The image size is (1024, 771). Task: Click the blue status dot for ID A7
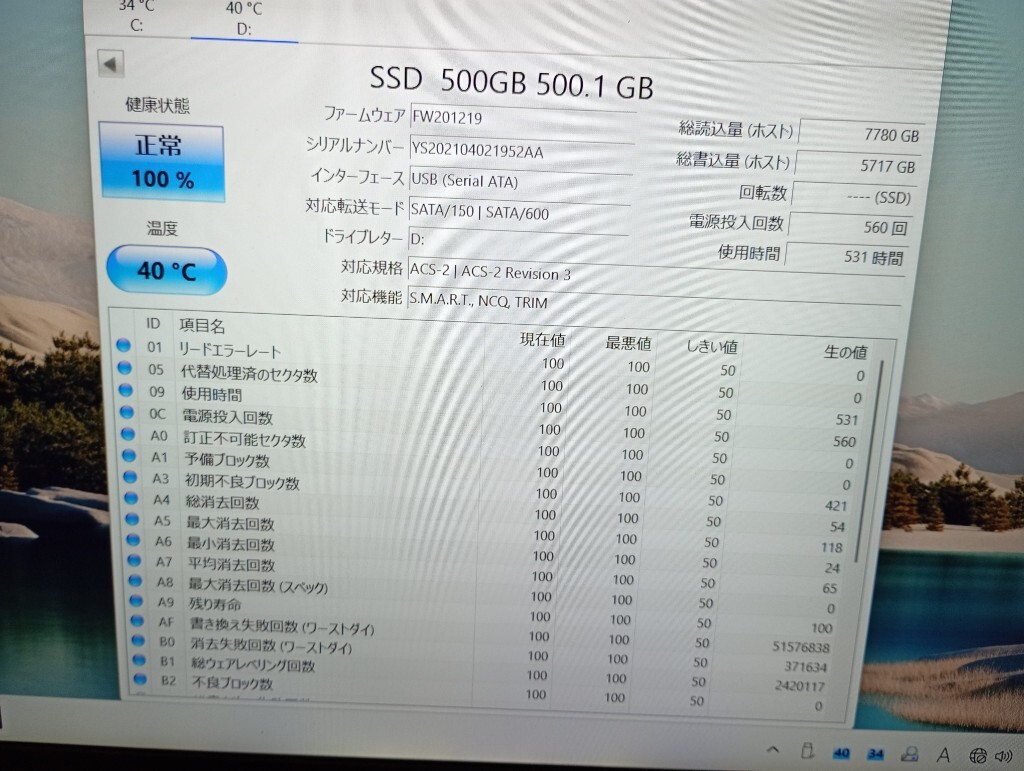[135, 559]
